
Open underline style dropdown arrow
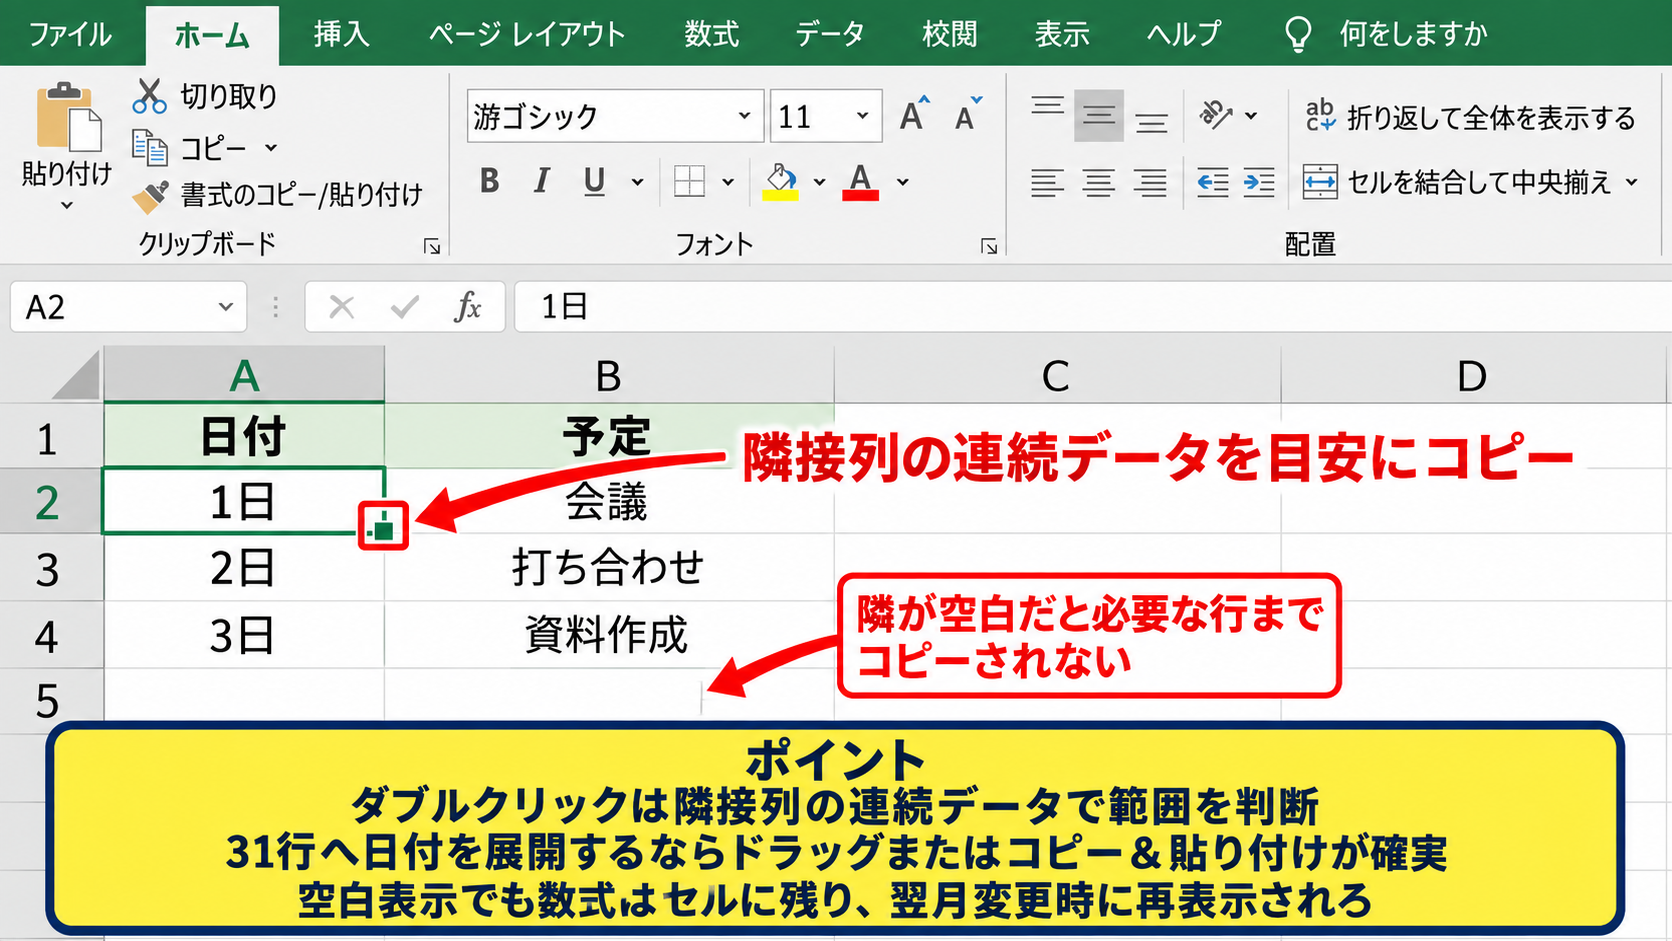637,182
